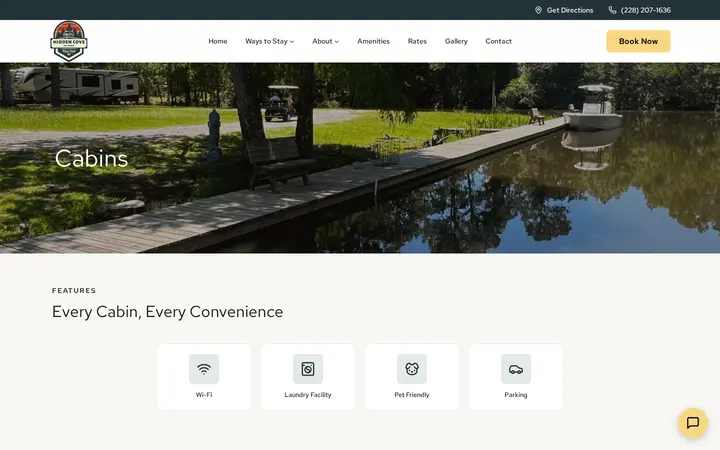Click the Parking label text

[x=516, y=395]
